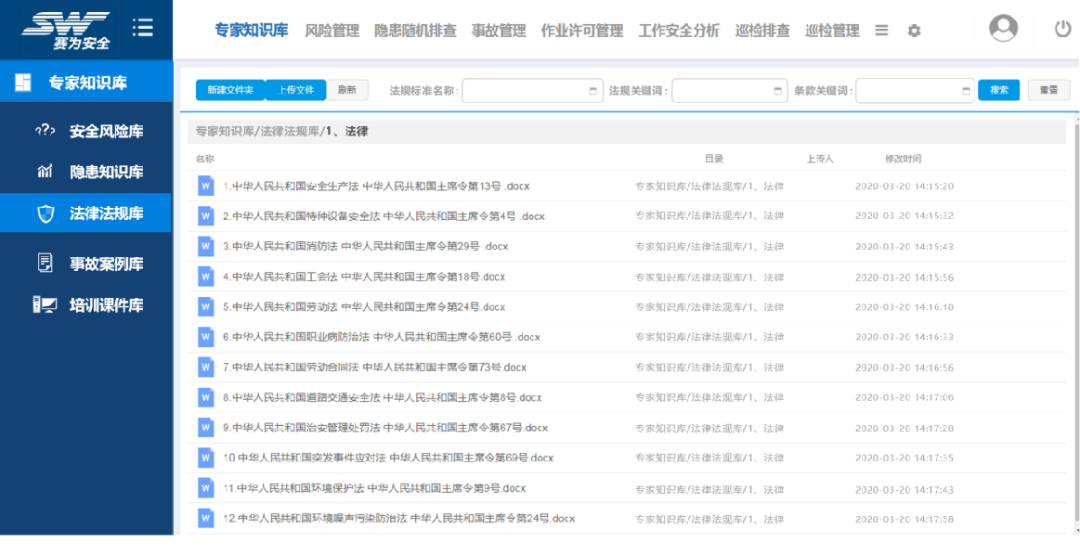The width and height of the screenshot is (1080, 555).
Task: Open the settings gear icon in top navigation
Action: tap(914, 31)
